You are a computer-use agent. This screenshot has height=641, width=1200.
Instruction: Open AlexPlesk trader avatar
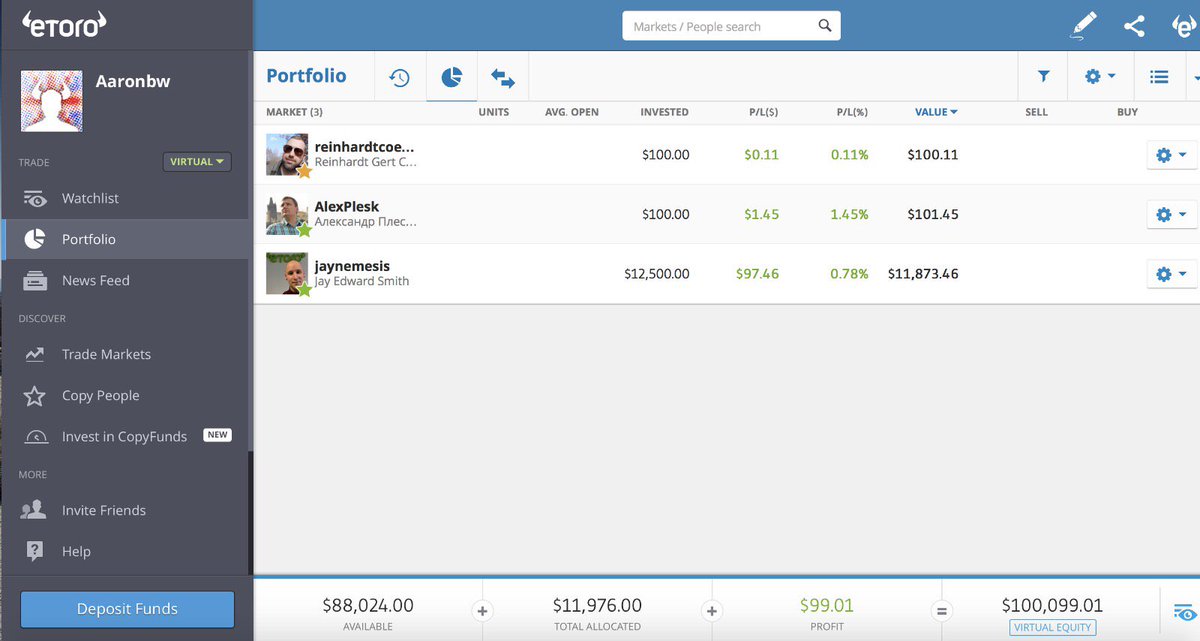pyautogui.click(x=287, y=214)
